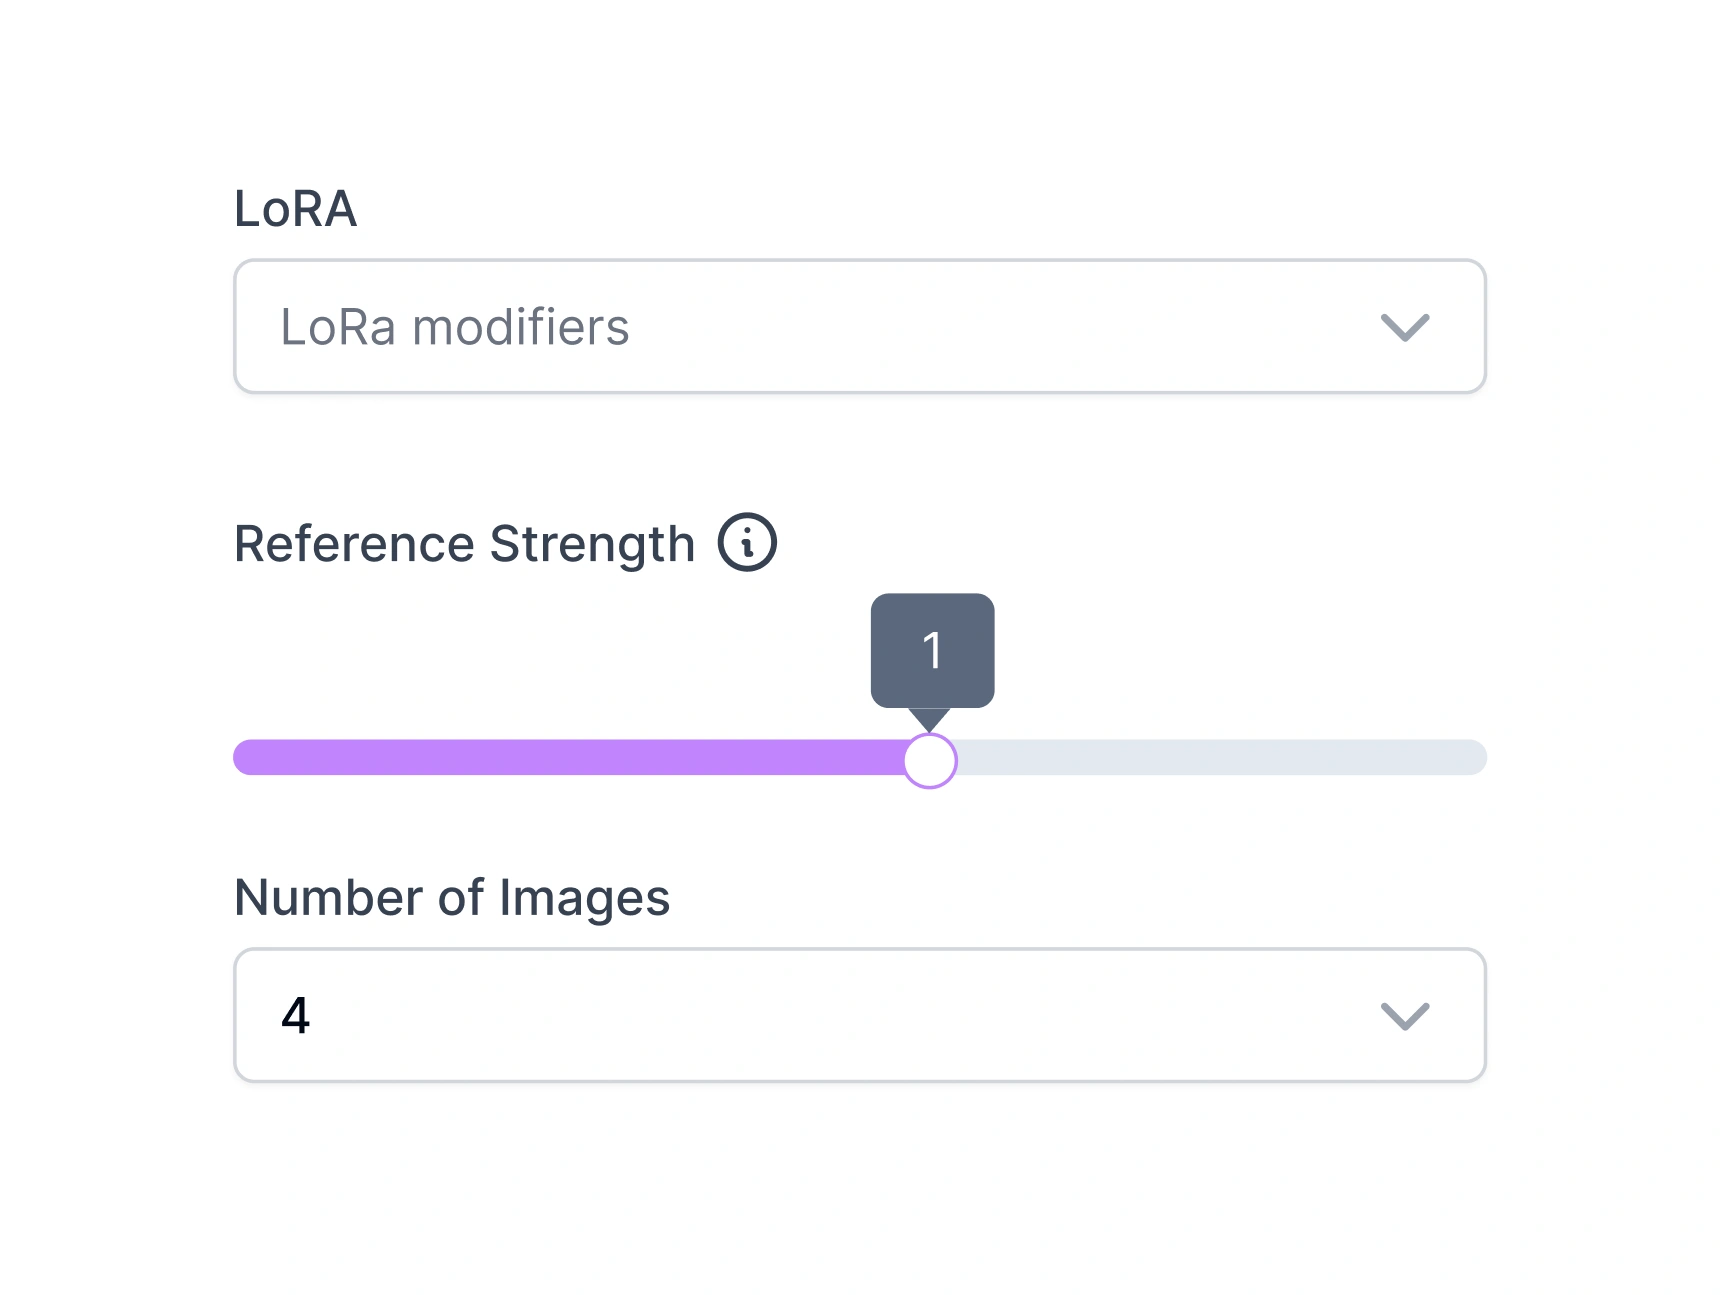This screenshot has height=1295, width=1720.
Task: Click the field displaying 4 images
Action: point(700,1016)
